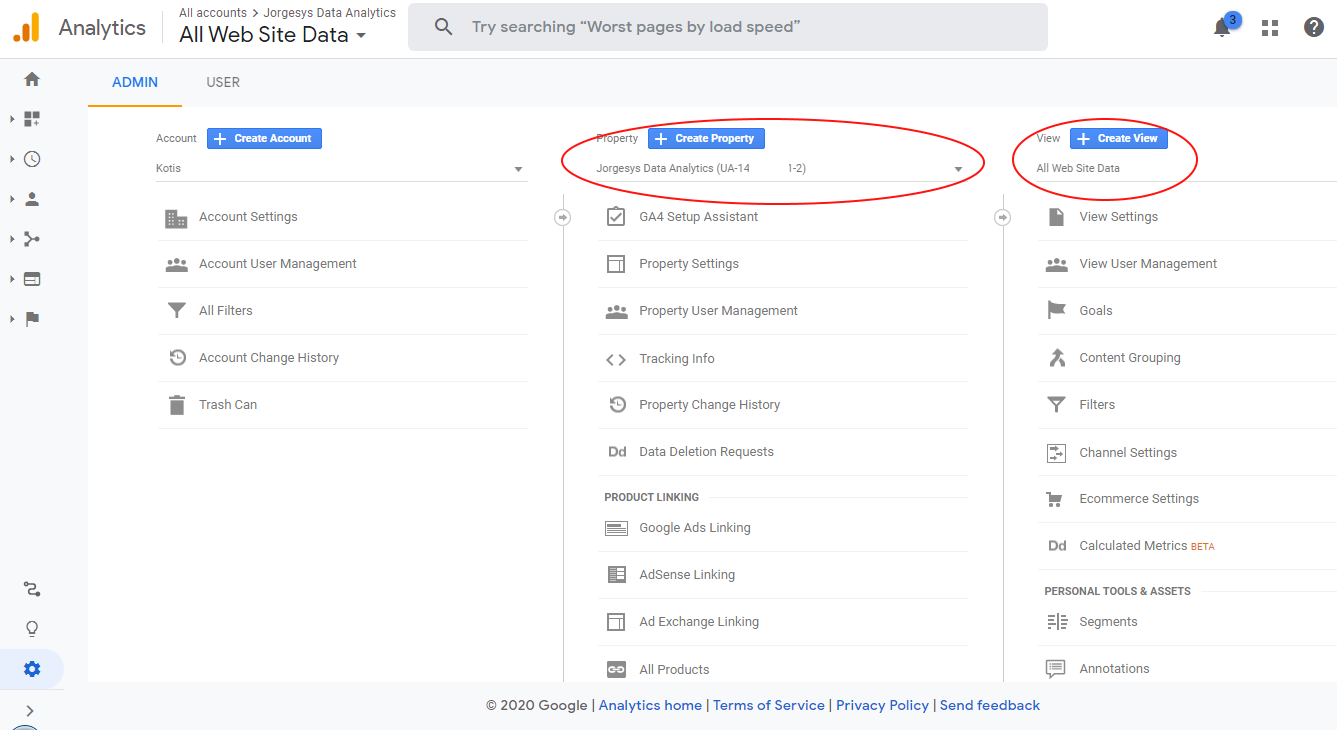
Task: Click Send feedback footer link
Action: tap(990, 705)
